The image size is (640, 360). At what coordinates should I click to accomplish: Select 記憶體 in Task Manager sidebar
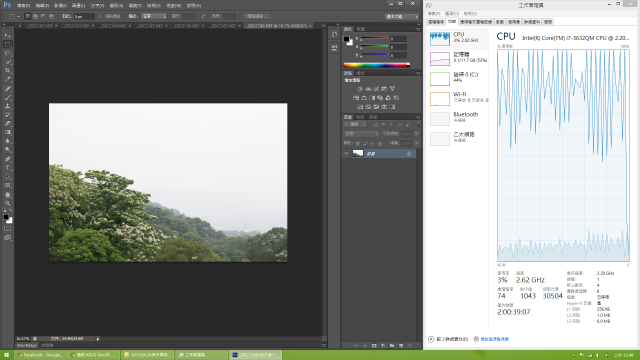458,58
